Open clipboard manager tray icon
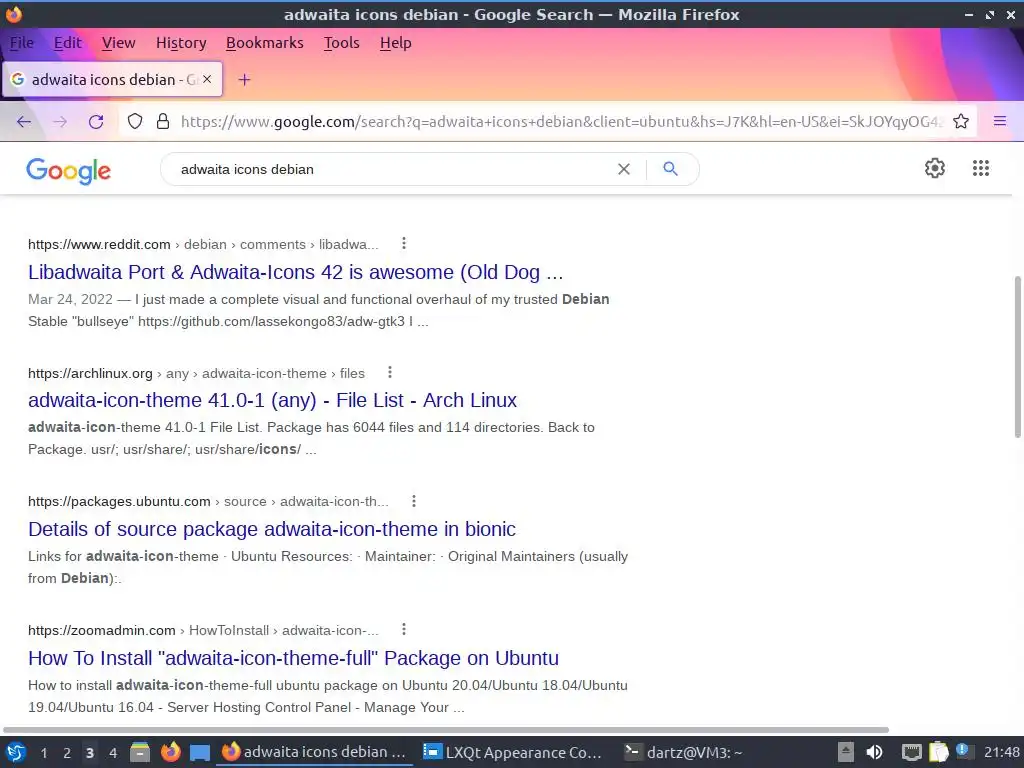 pos(938,752)
